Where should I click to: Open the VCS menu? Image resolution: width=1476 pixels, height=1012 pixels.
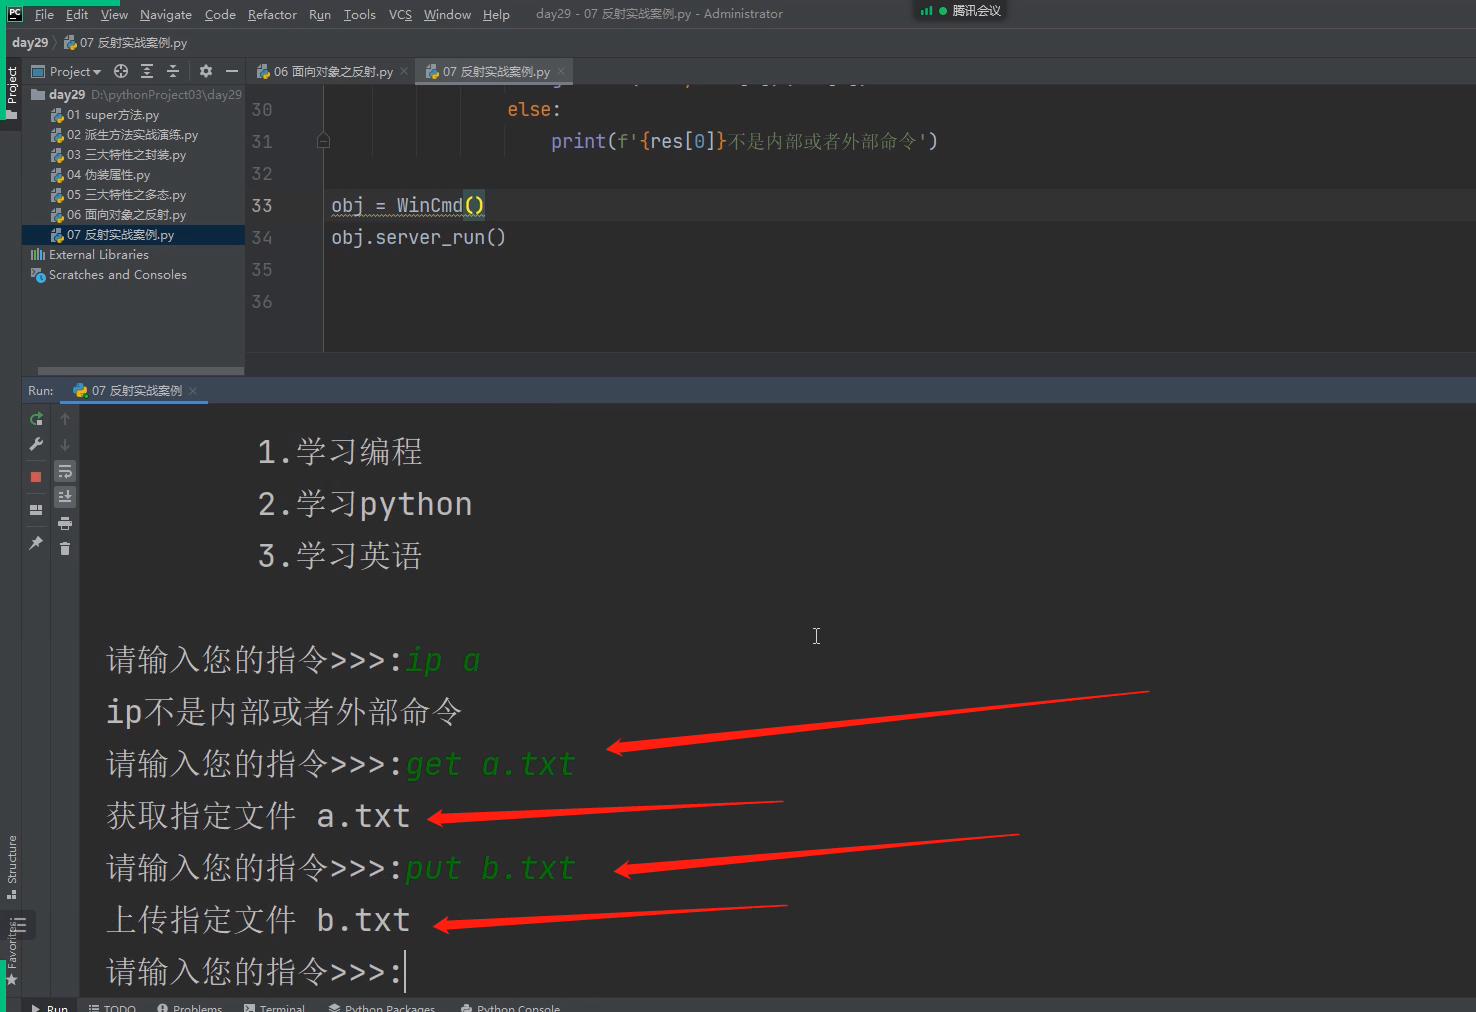click(400, 14)
